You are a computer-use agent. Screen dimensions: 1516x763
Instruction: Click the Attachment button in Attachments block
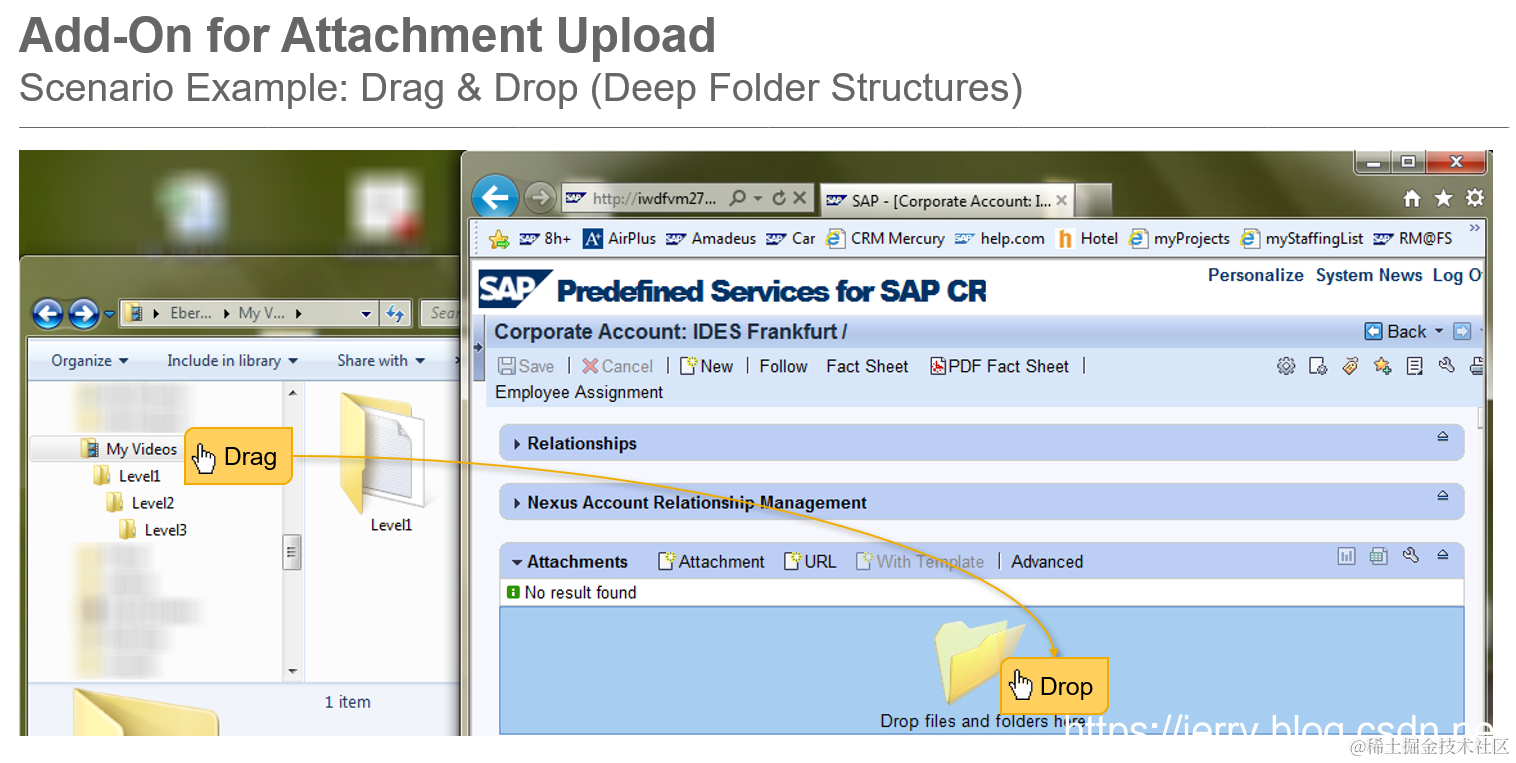pos(711,561)
